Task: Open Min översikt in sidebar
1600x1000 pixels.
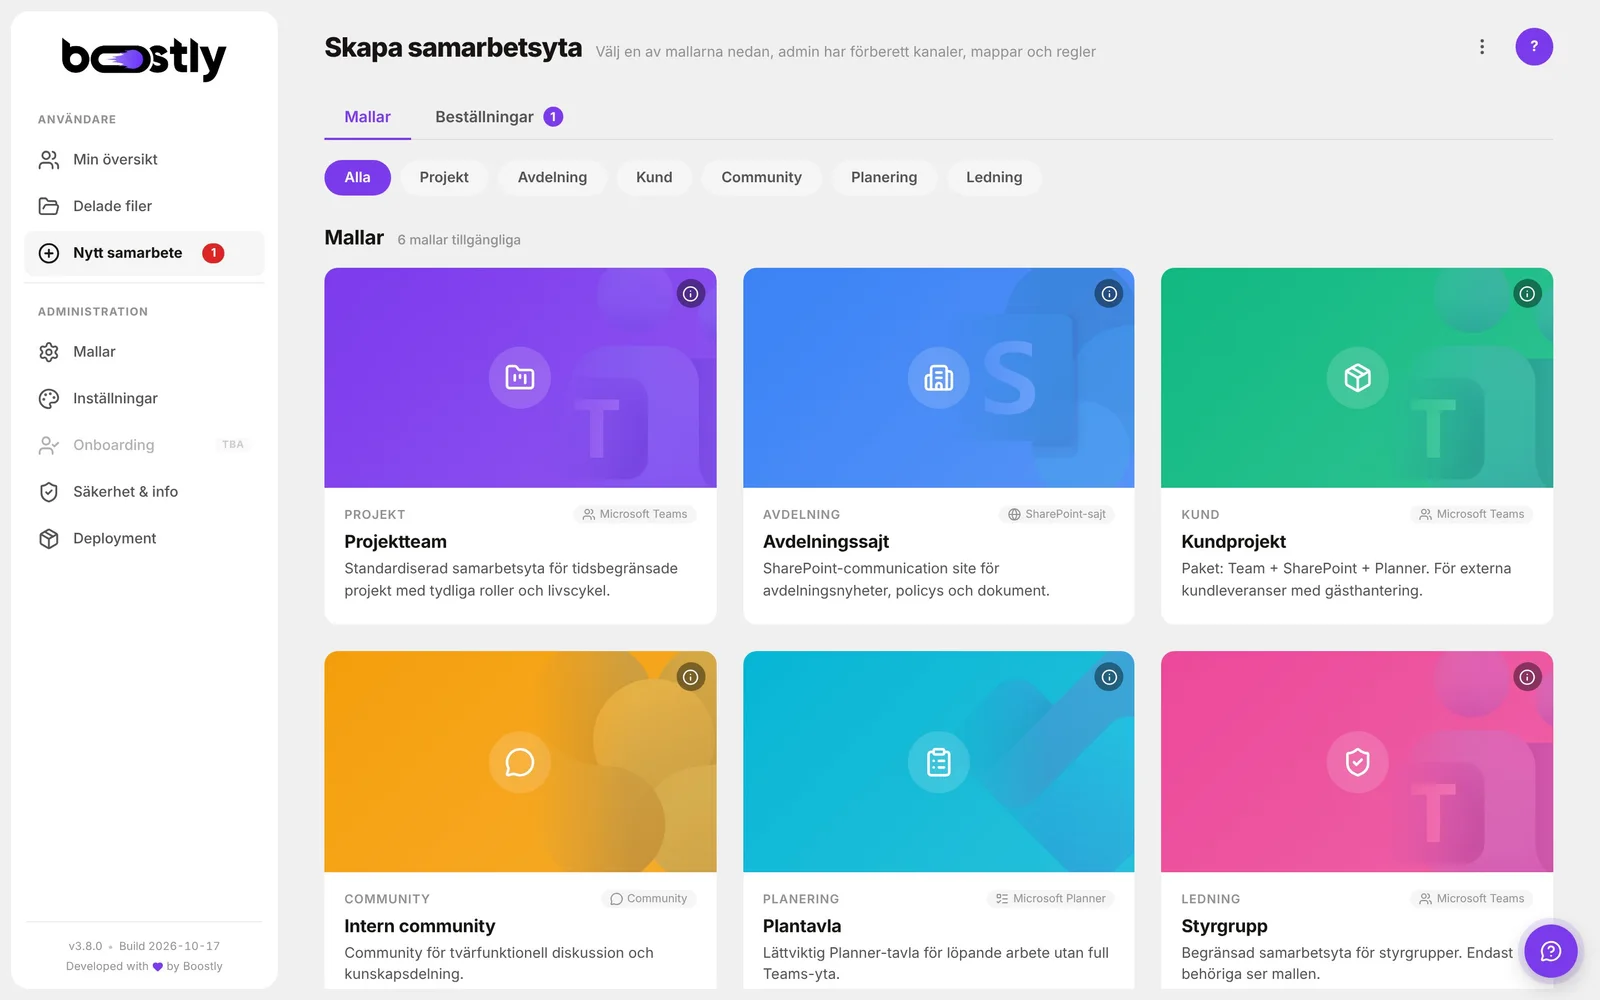Action: (x=144, y=160)
